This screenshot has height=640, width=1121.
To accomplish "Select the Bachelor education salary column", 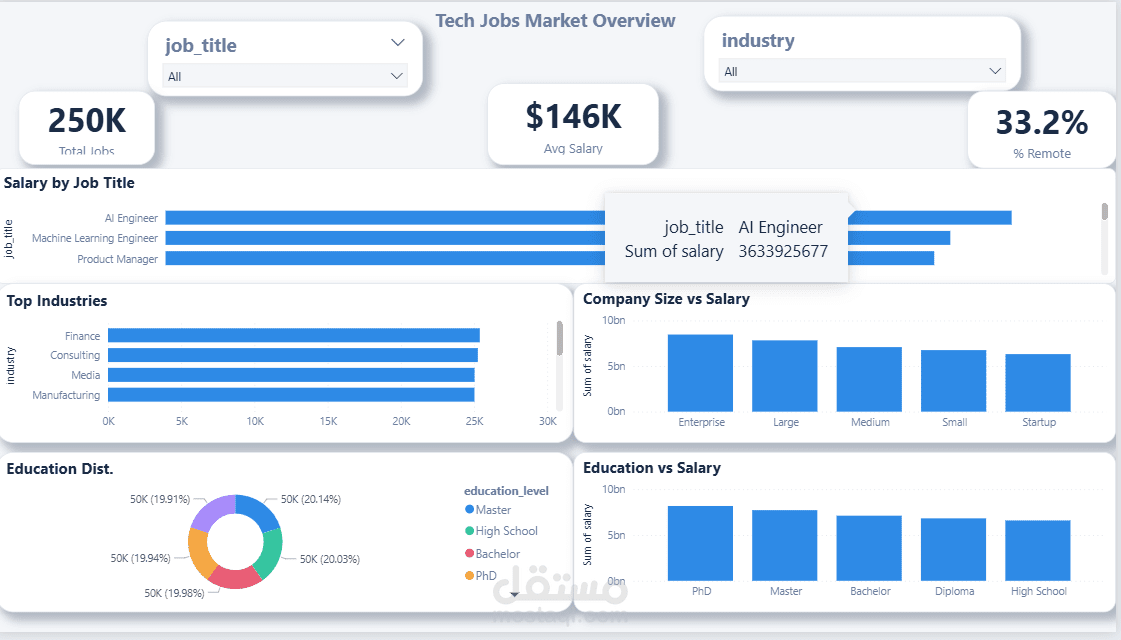I will coord(869,548).
